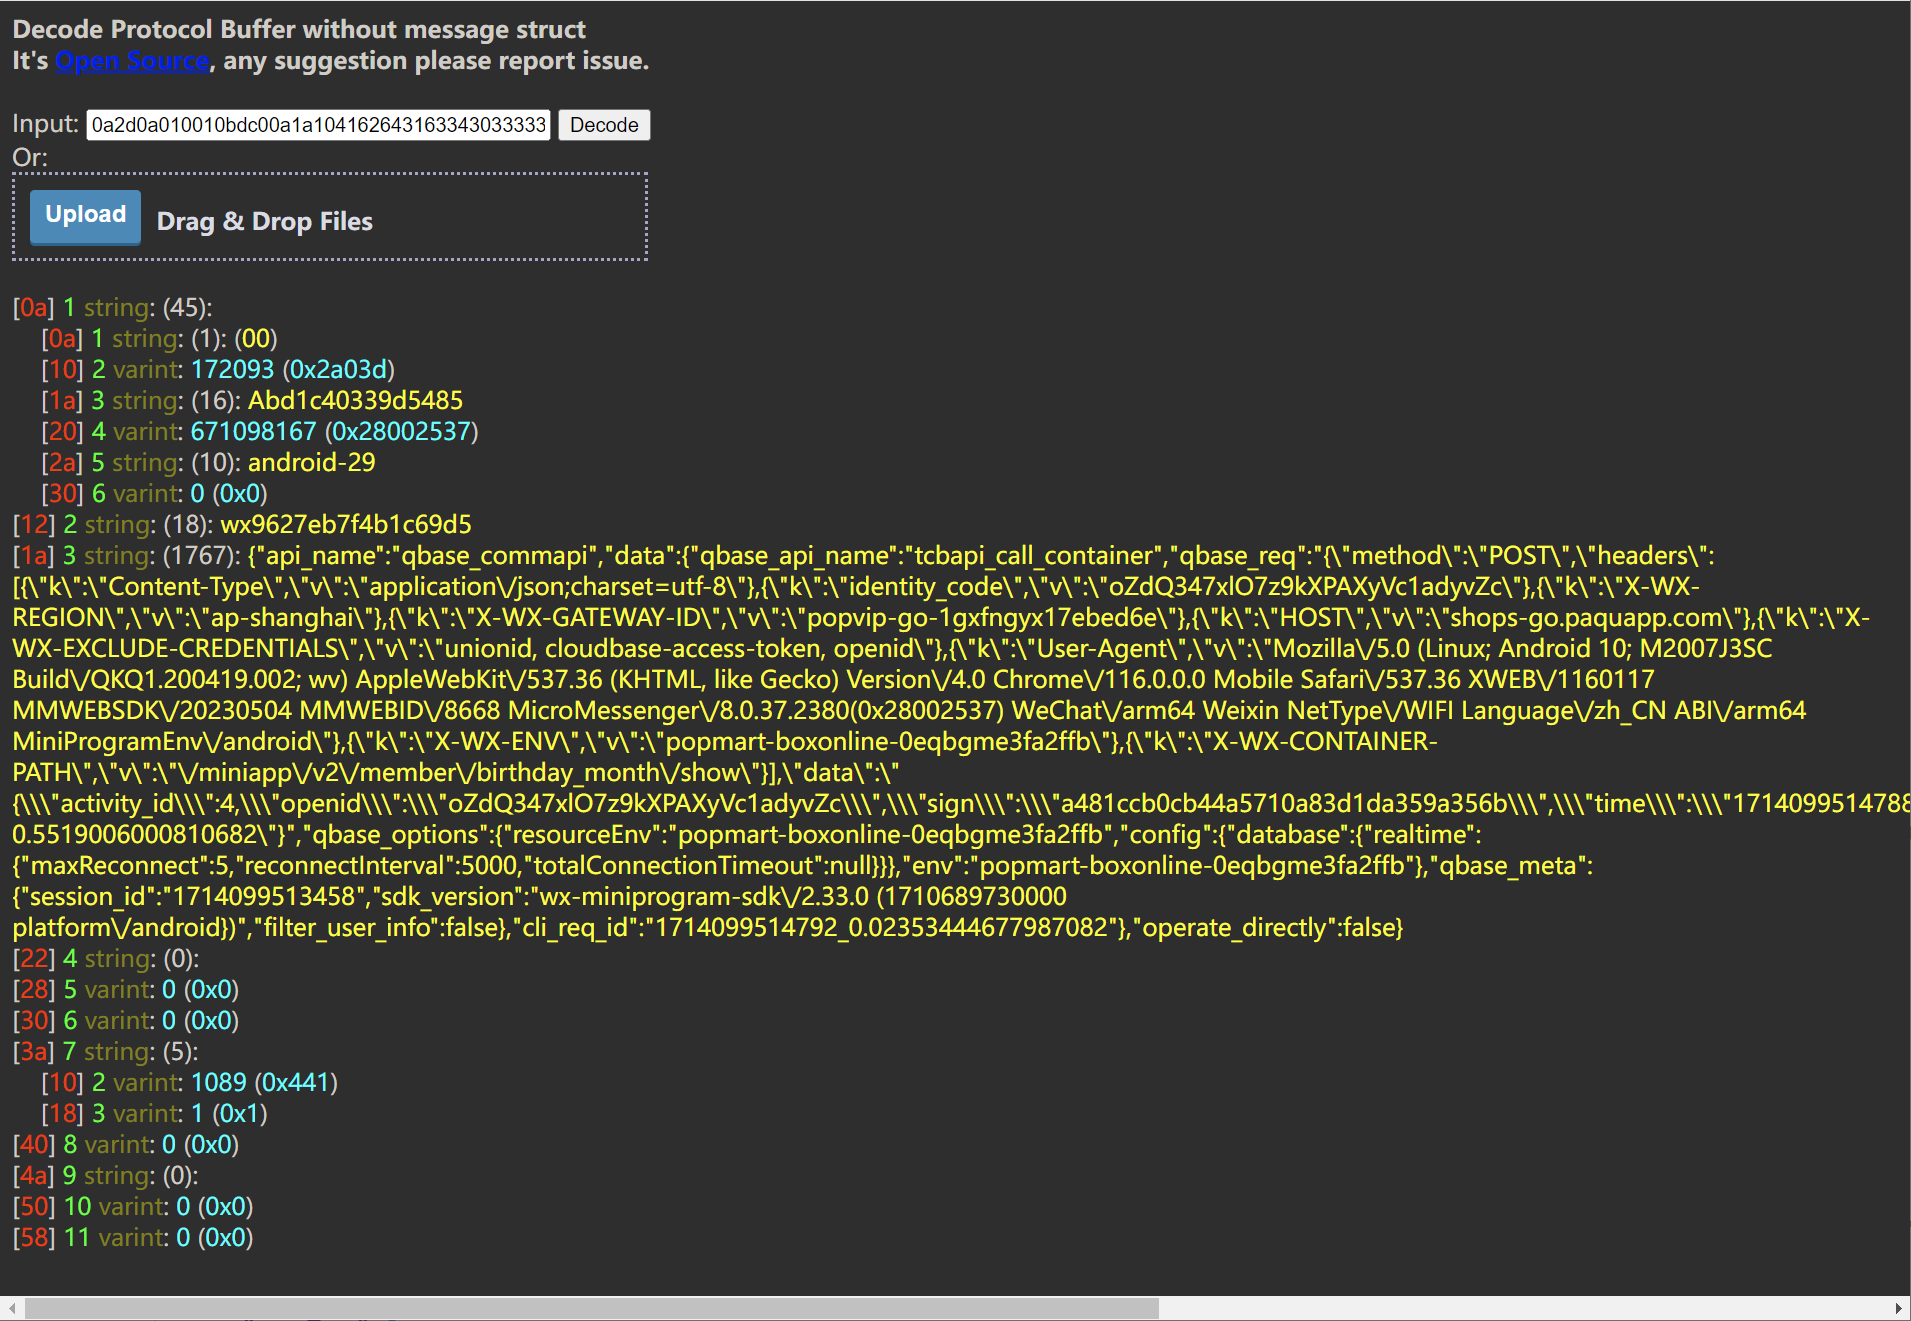Click the [22] tag on field 4
1911x1321 pixels.
(34, 959)
